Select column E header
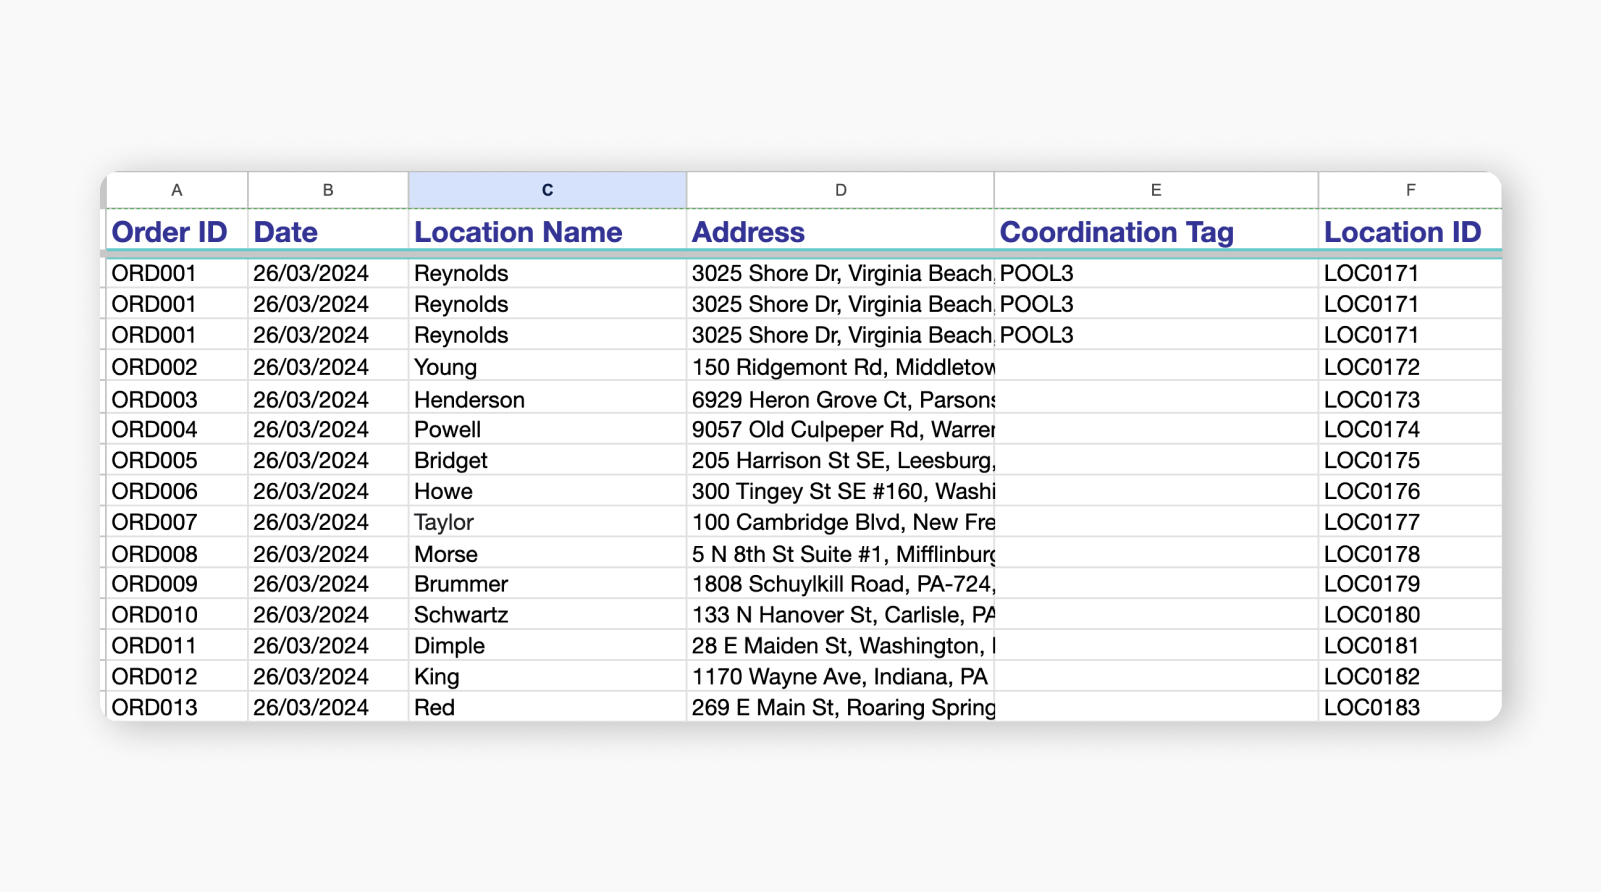Screen dimensions: 1601x892 [1155, 190]
